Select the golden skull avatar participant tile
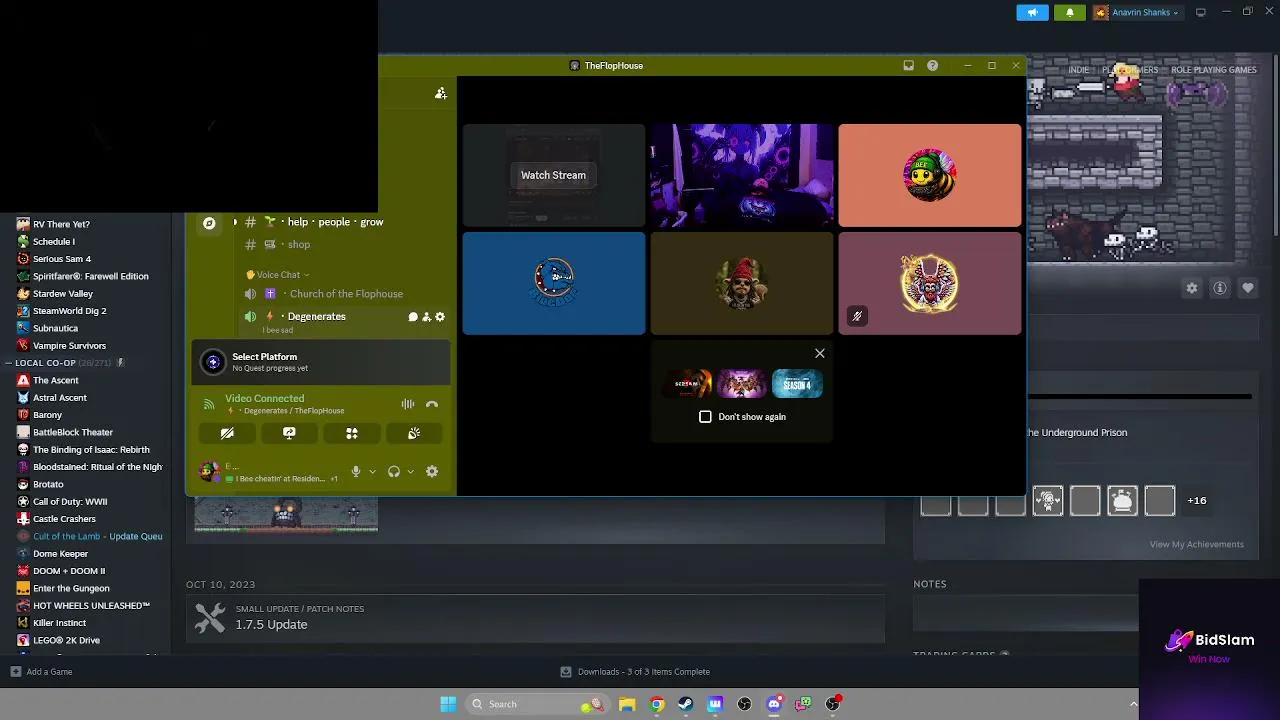This screenshot has width=1280, height=720. tap(930, 283)
